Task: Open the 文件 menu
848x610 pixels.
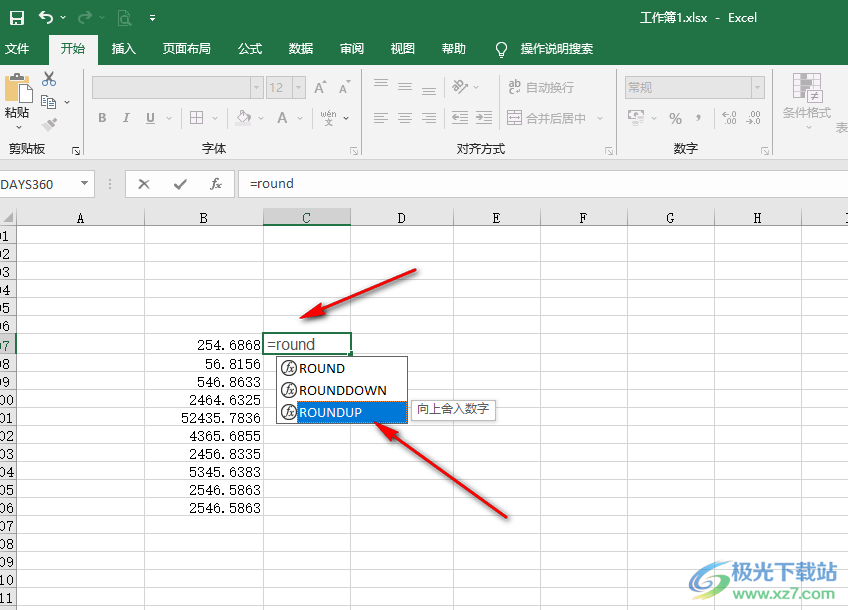Action: point(17,49)
